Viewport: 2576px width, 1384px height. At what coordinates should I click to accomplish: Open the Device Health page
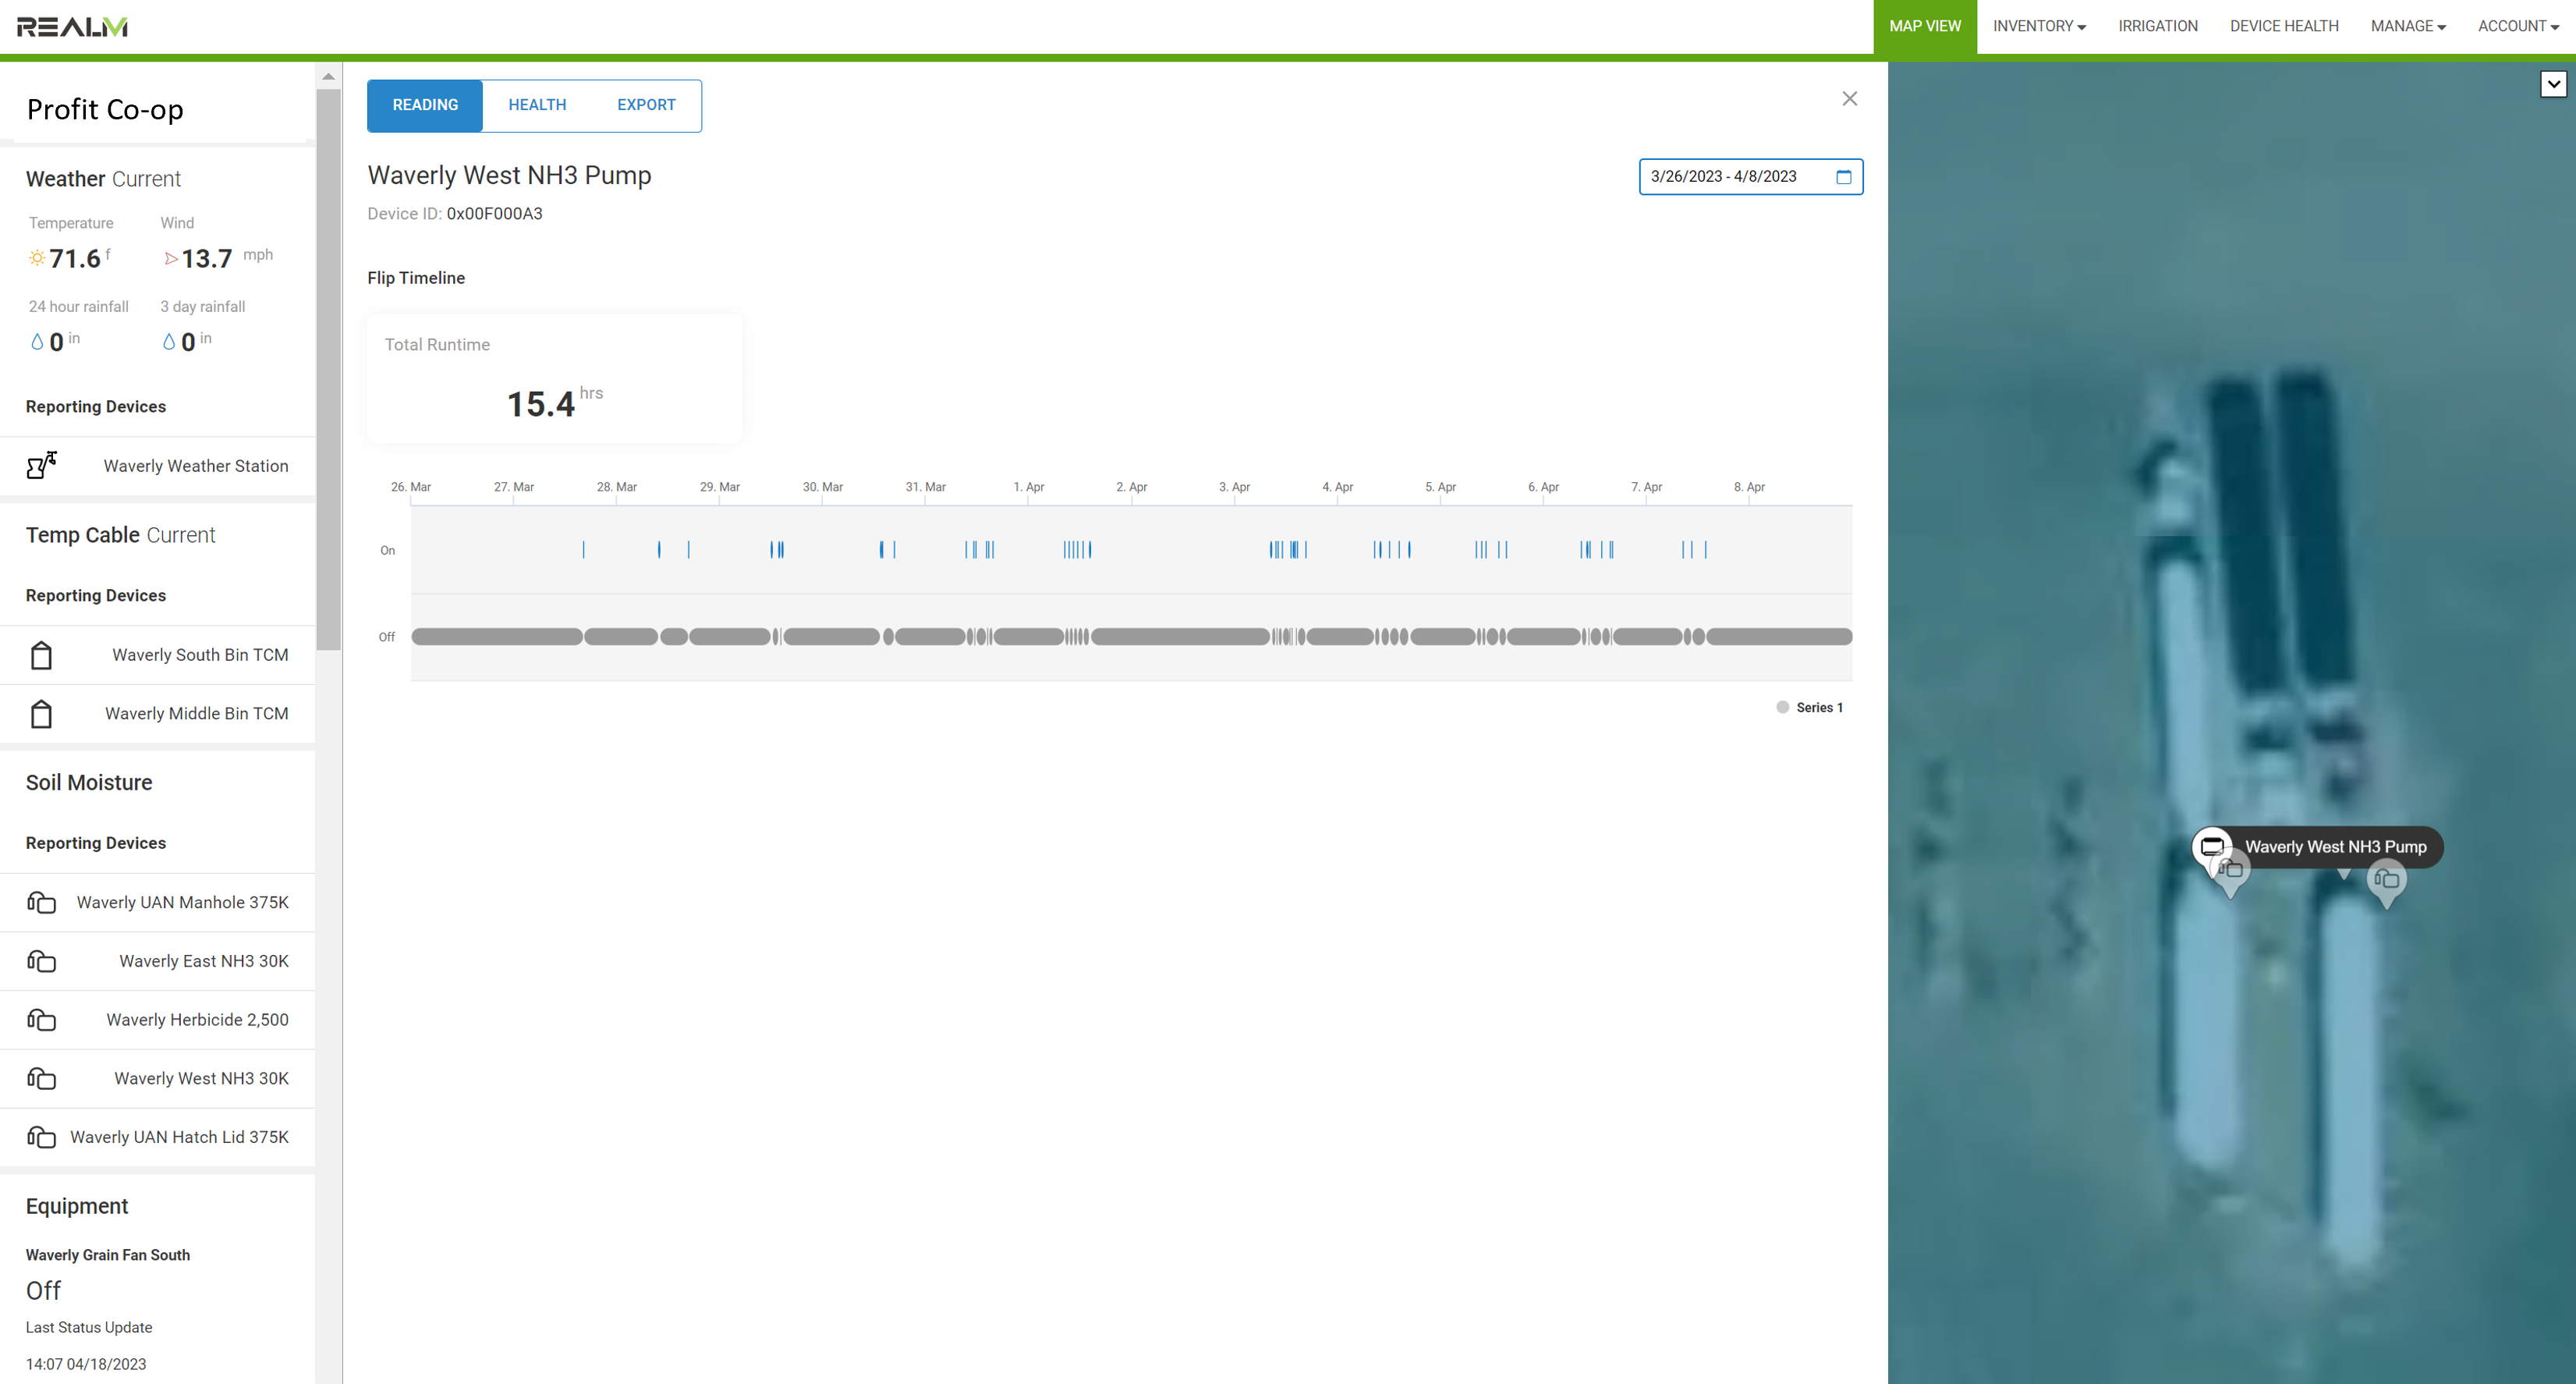(x=2283, y=27)
